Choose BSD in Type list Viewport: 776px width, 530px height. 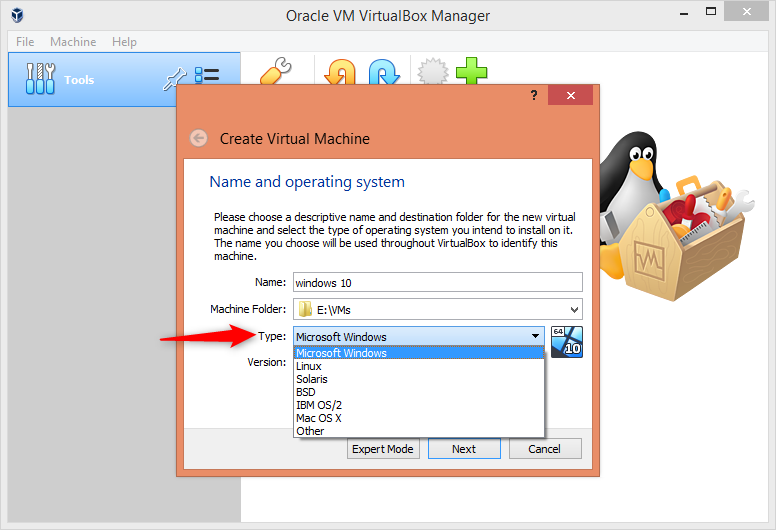[419, 392]
